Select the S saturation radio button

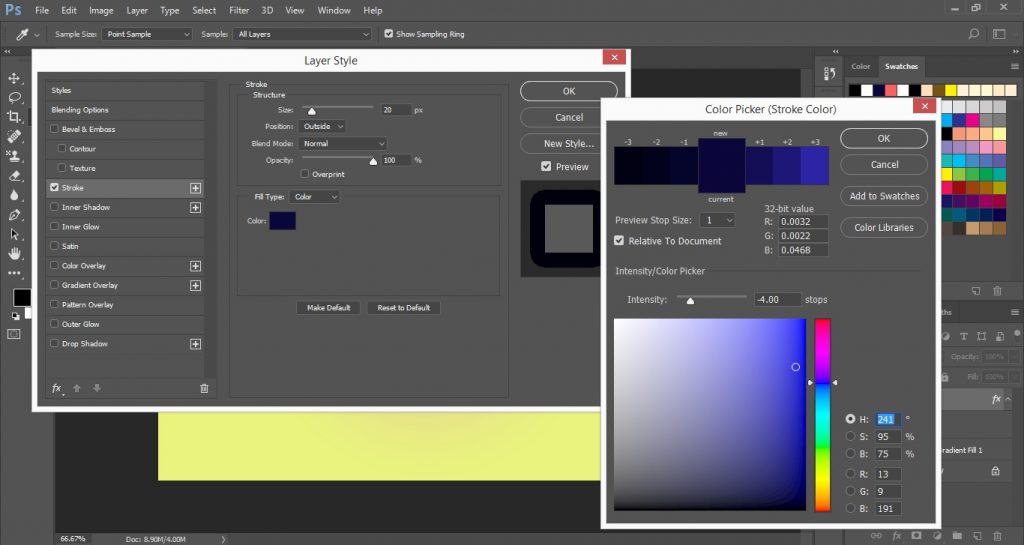(850, 436)
